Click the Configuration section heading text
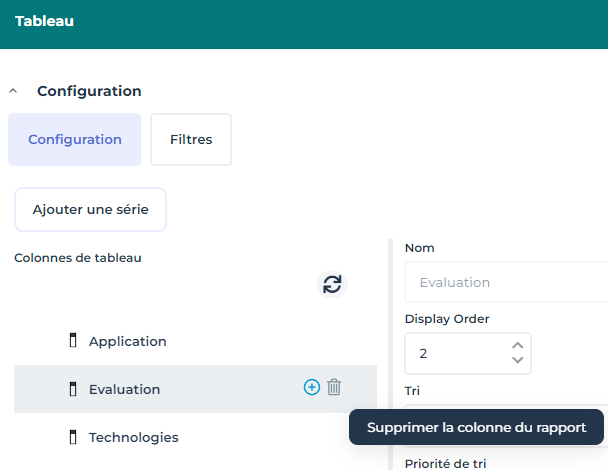Image resolution: width=608 pixels, height=470 pixels. 89,91
